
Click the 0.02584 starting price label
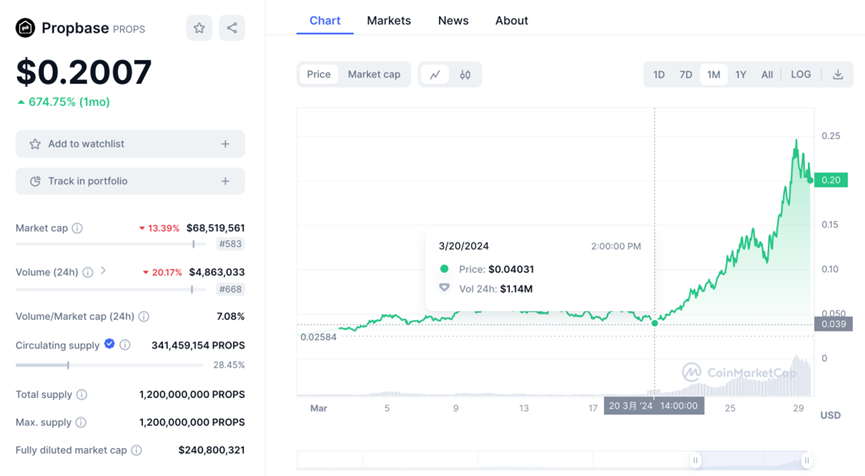tap(318, 336)
